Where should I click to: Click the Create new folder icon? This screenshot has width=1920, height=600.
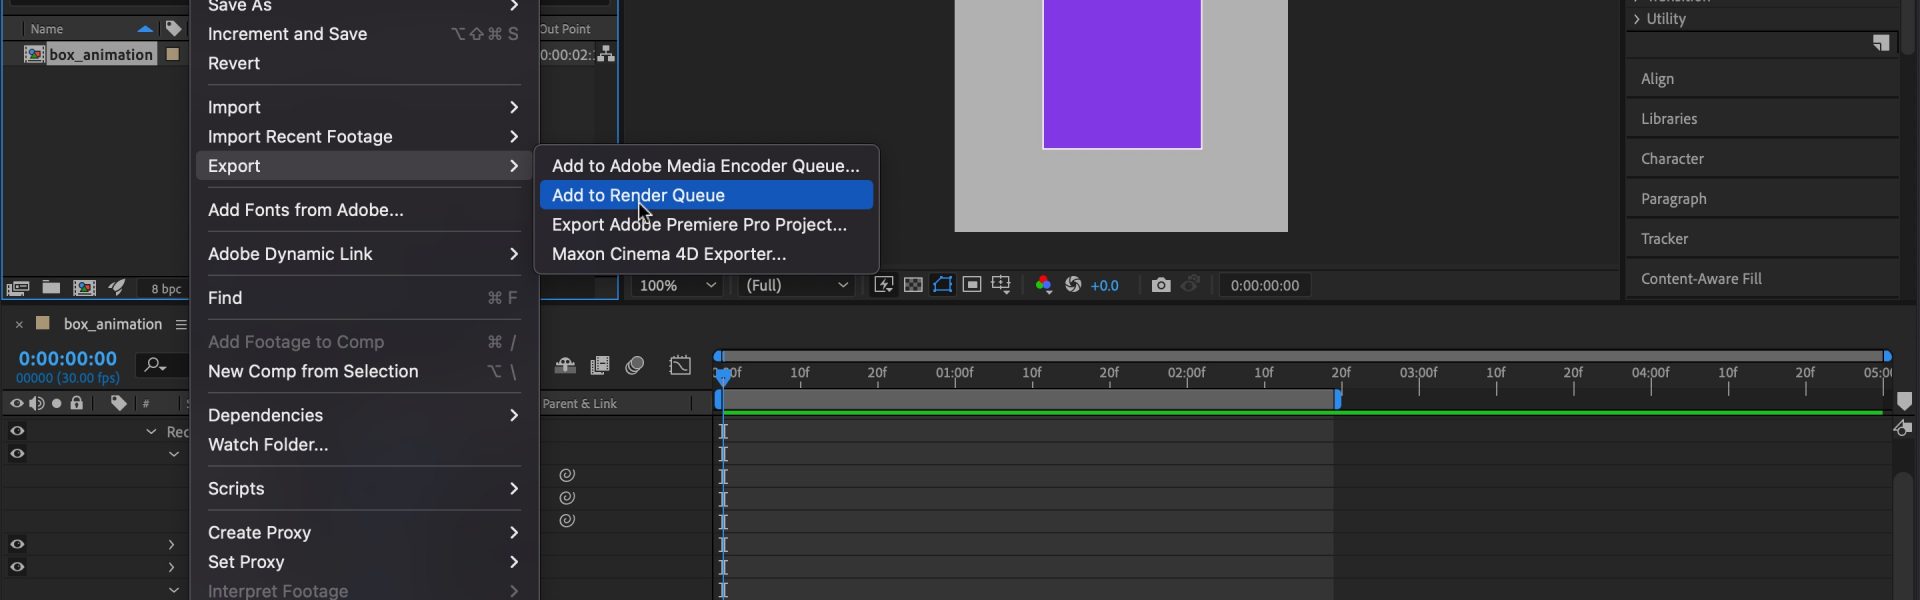tap(51, 288)
